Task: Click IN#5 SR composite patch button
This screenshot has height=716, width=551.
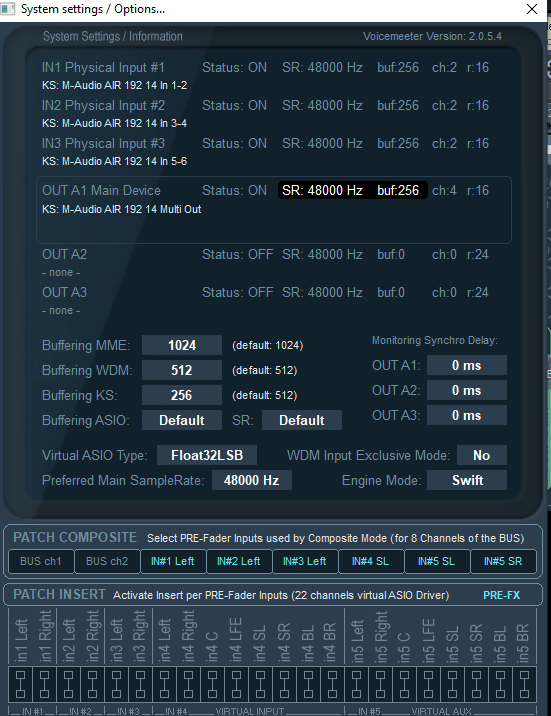Action: pyautogui.click(x=503, y=561)
